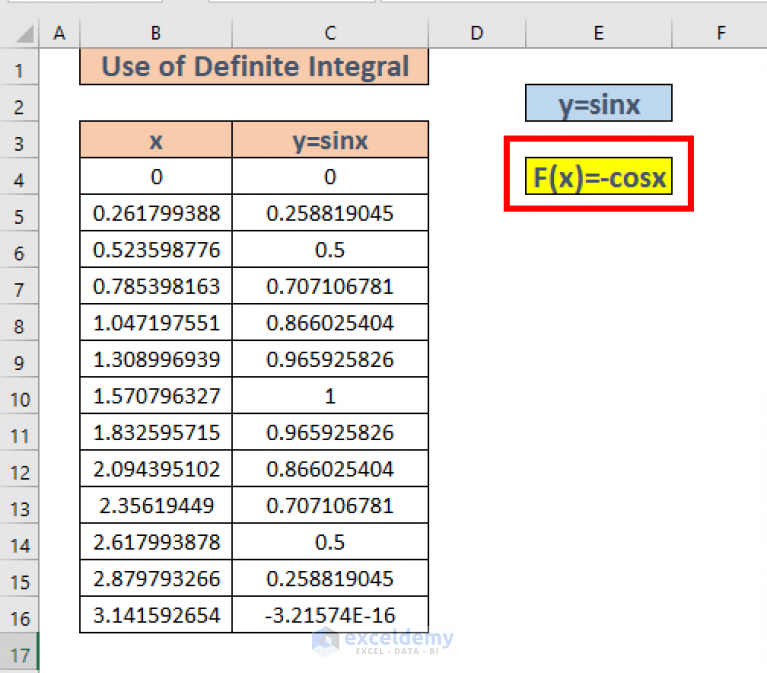Click the blue y=sinx cell in column E
The image size is (767, 673).
598,104
